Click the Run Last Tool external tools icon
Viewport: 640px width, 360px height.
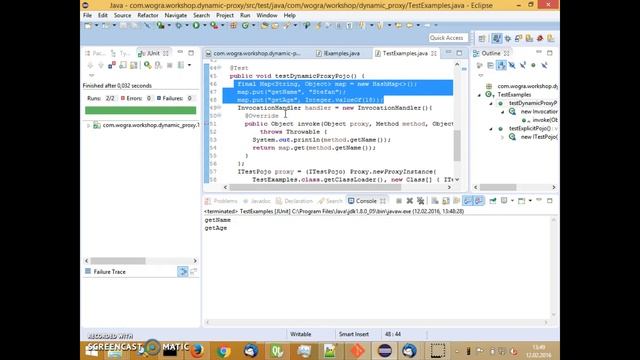214,25
